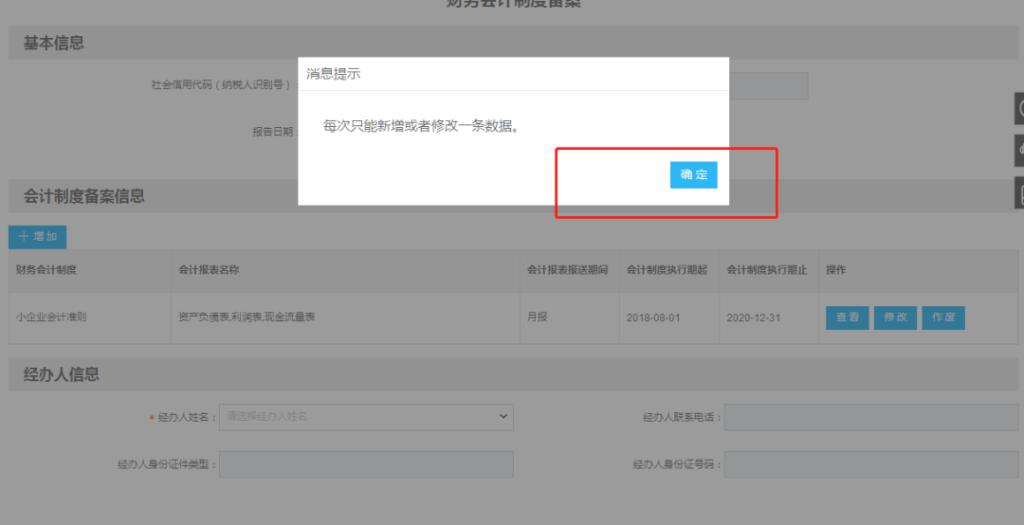The width and height of the screenshot is (1024, 525).
Task: Click the 经办人身份证号码 input field
Action: (870, 464)
